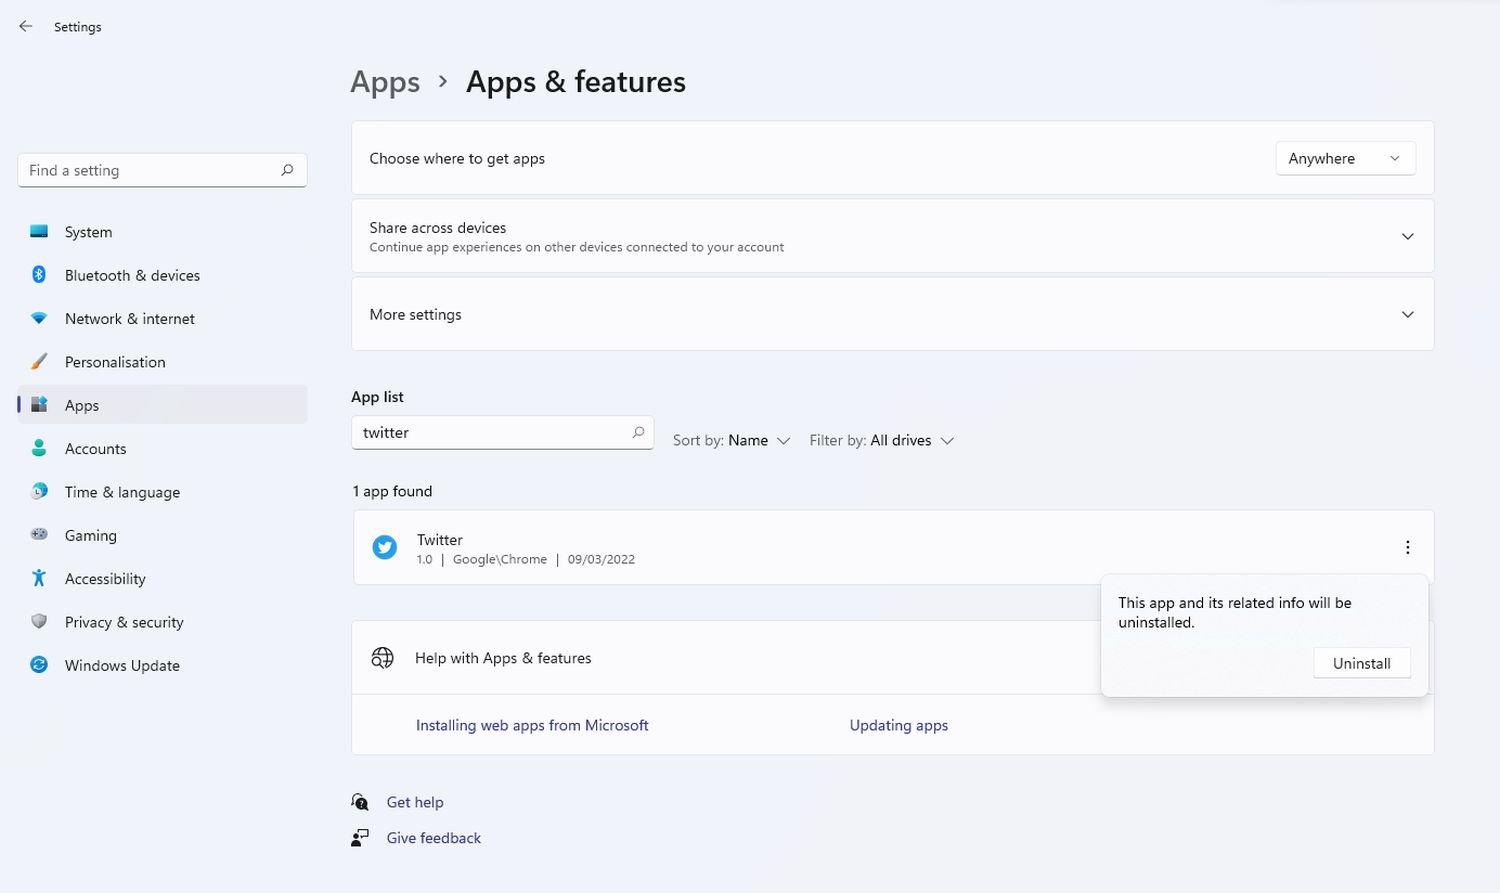Select Network & internet in sidebar

click(129, 319)
